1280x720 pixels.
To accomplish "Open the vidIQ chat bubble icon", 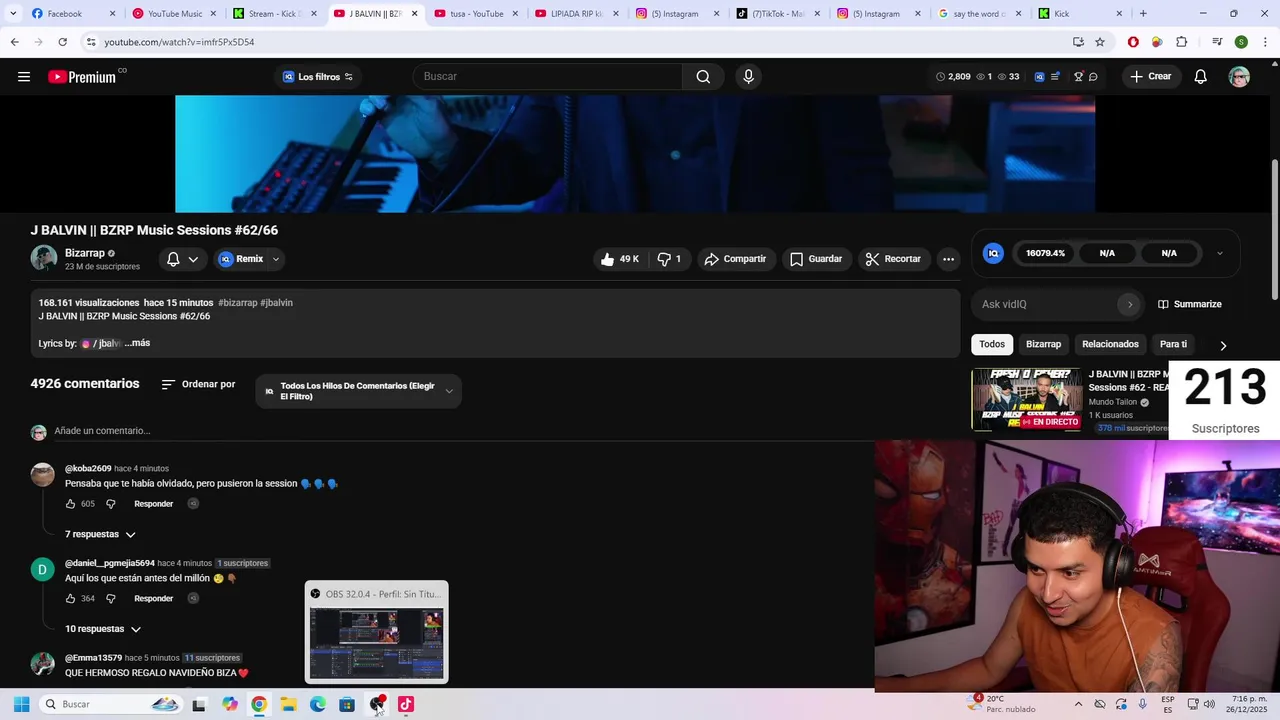I will (x=1093, y=77).
